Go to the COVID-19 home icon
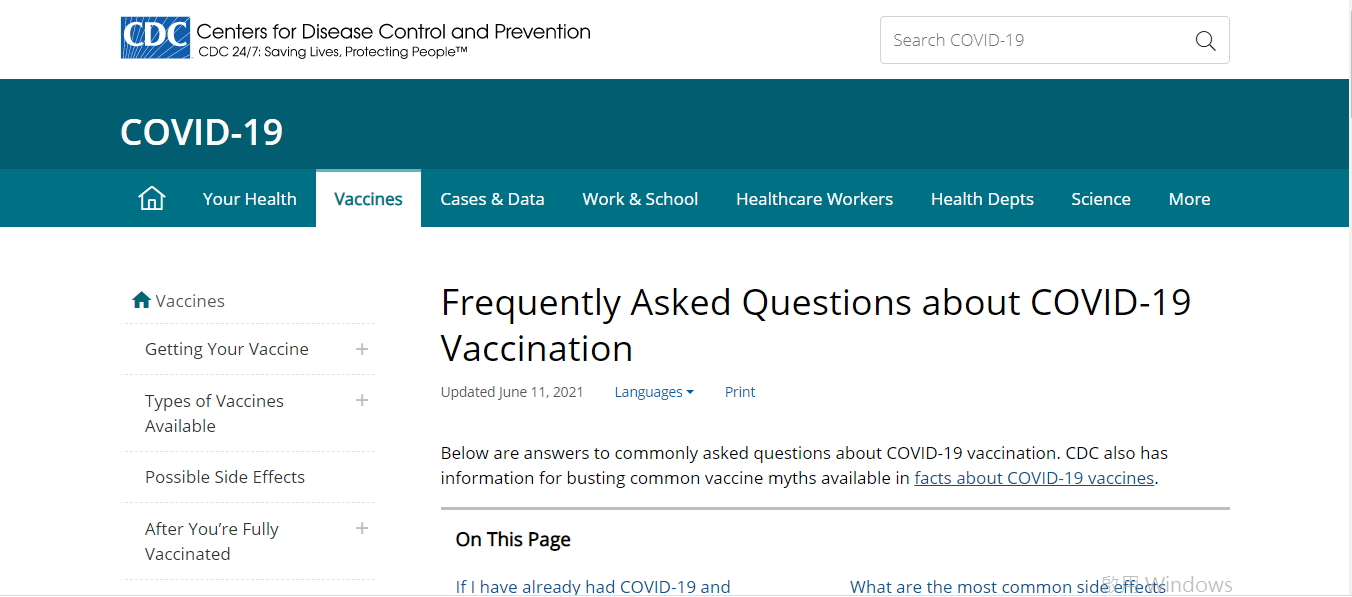The width and height of the screenshot is (1352, 597). (x=151, y=198)
